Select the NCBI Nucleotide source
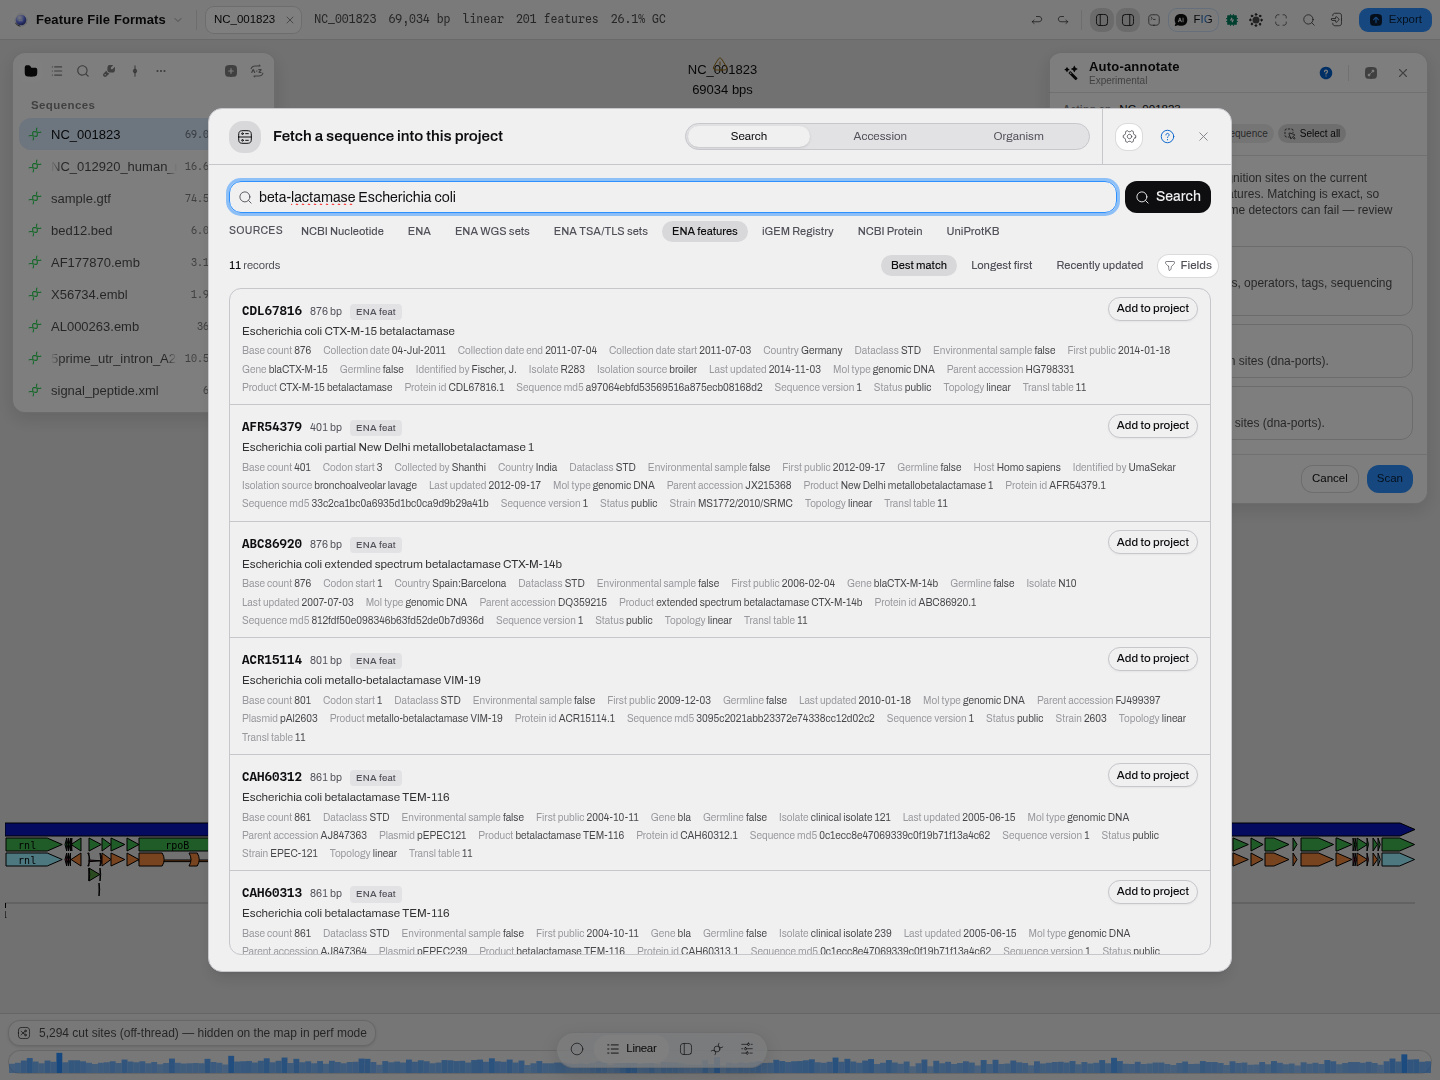Screen dimensions: 1440x1080 342,231
